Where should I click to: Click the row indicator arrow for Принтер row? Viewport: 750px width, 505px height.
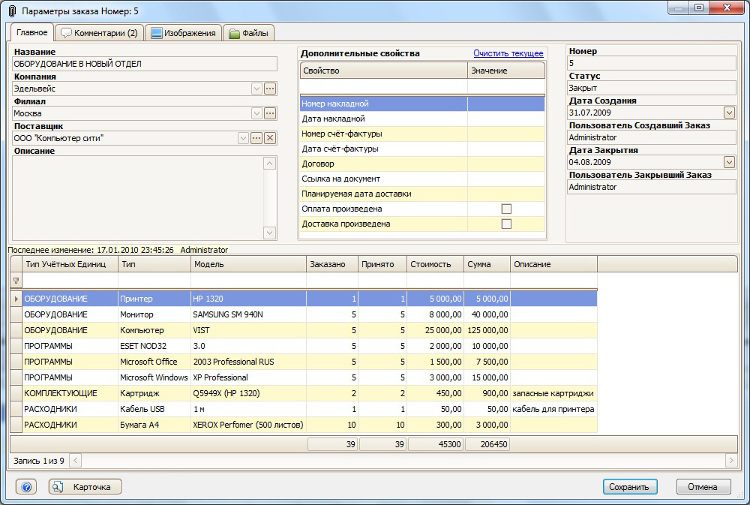pyautogui.click(x=15, y=298)
